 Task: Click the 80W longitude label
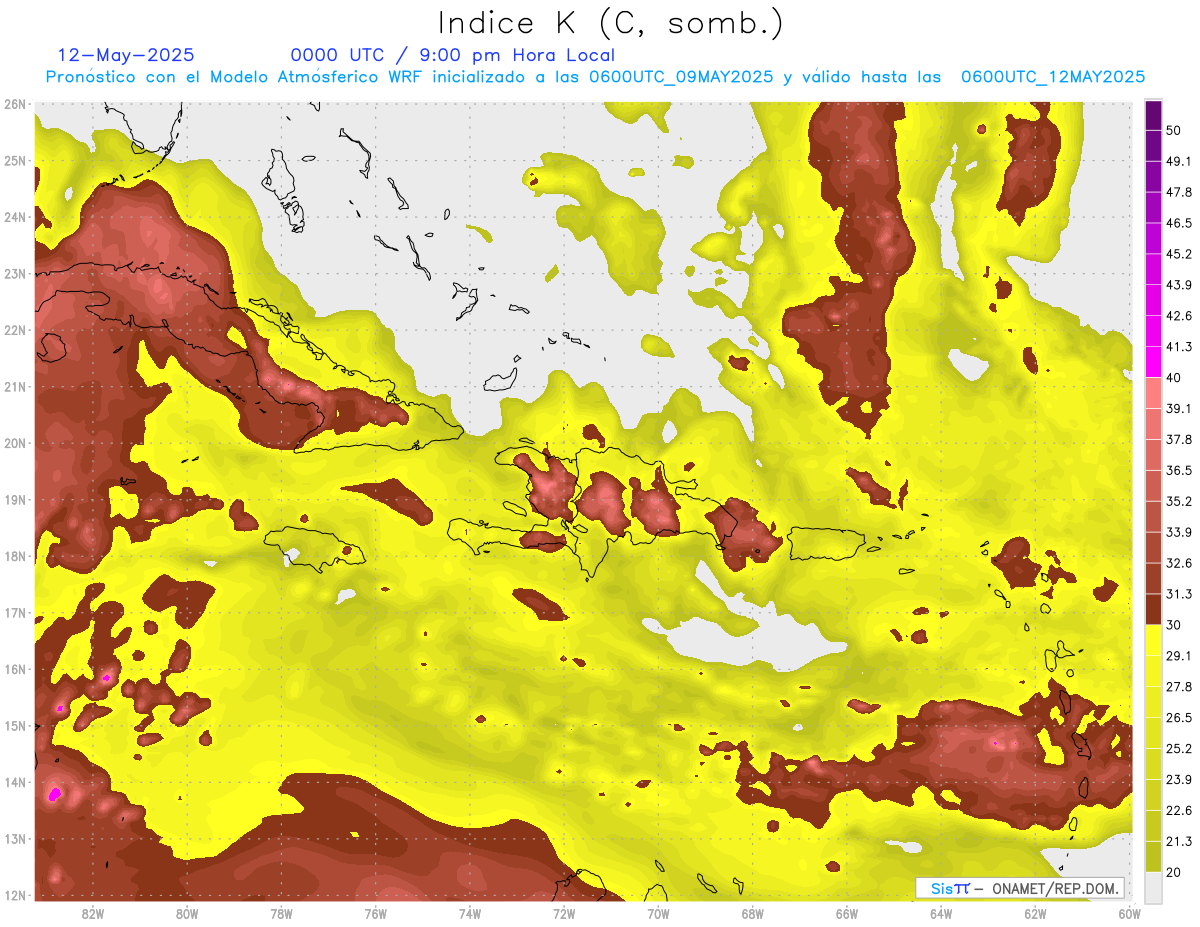coord(187,914)
